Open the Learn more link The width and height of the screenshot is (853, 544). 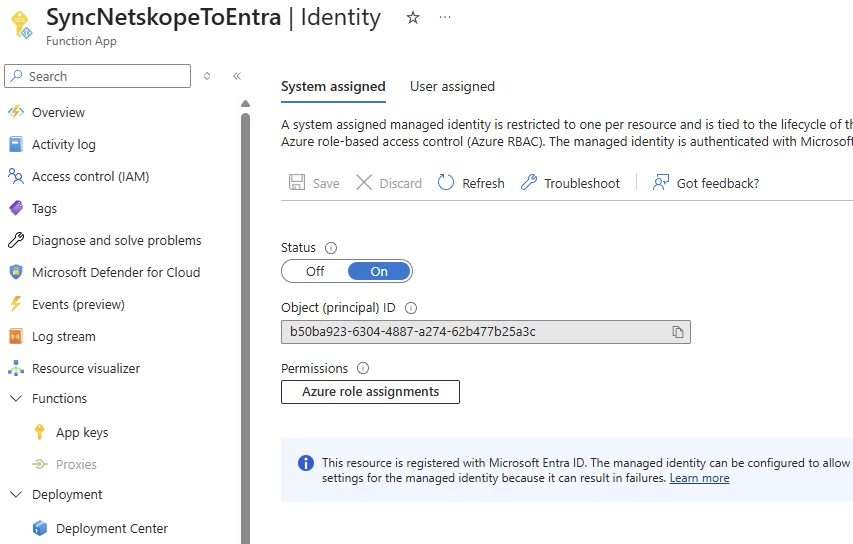click(x=699, y=478)
